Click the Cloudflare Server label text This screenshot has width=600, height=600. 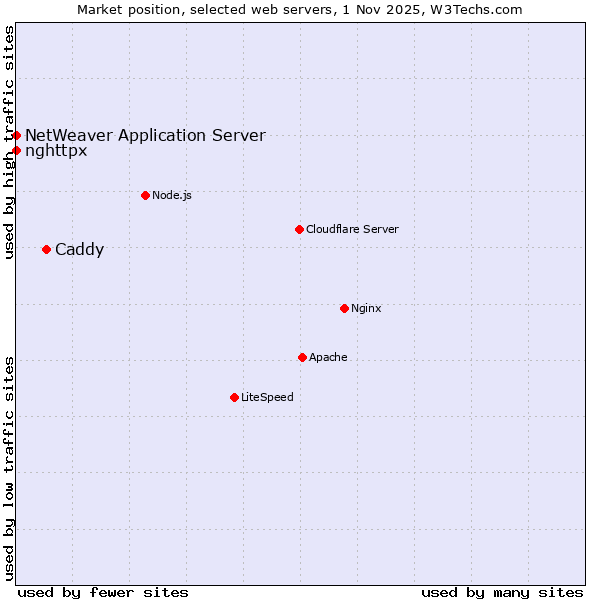[x=352, y=229]
